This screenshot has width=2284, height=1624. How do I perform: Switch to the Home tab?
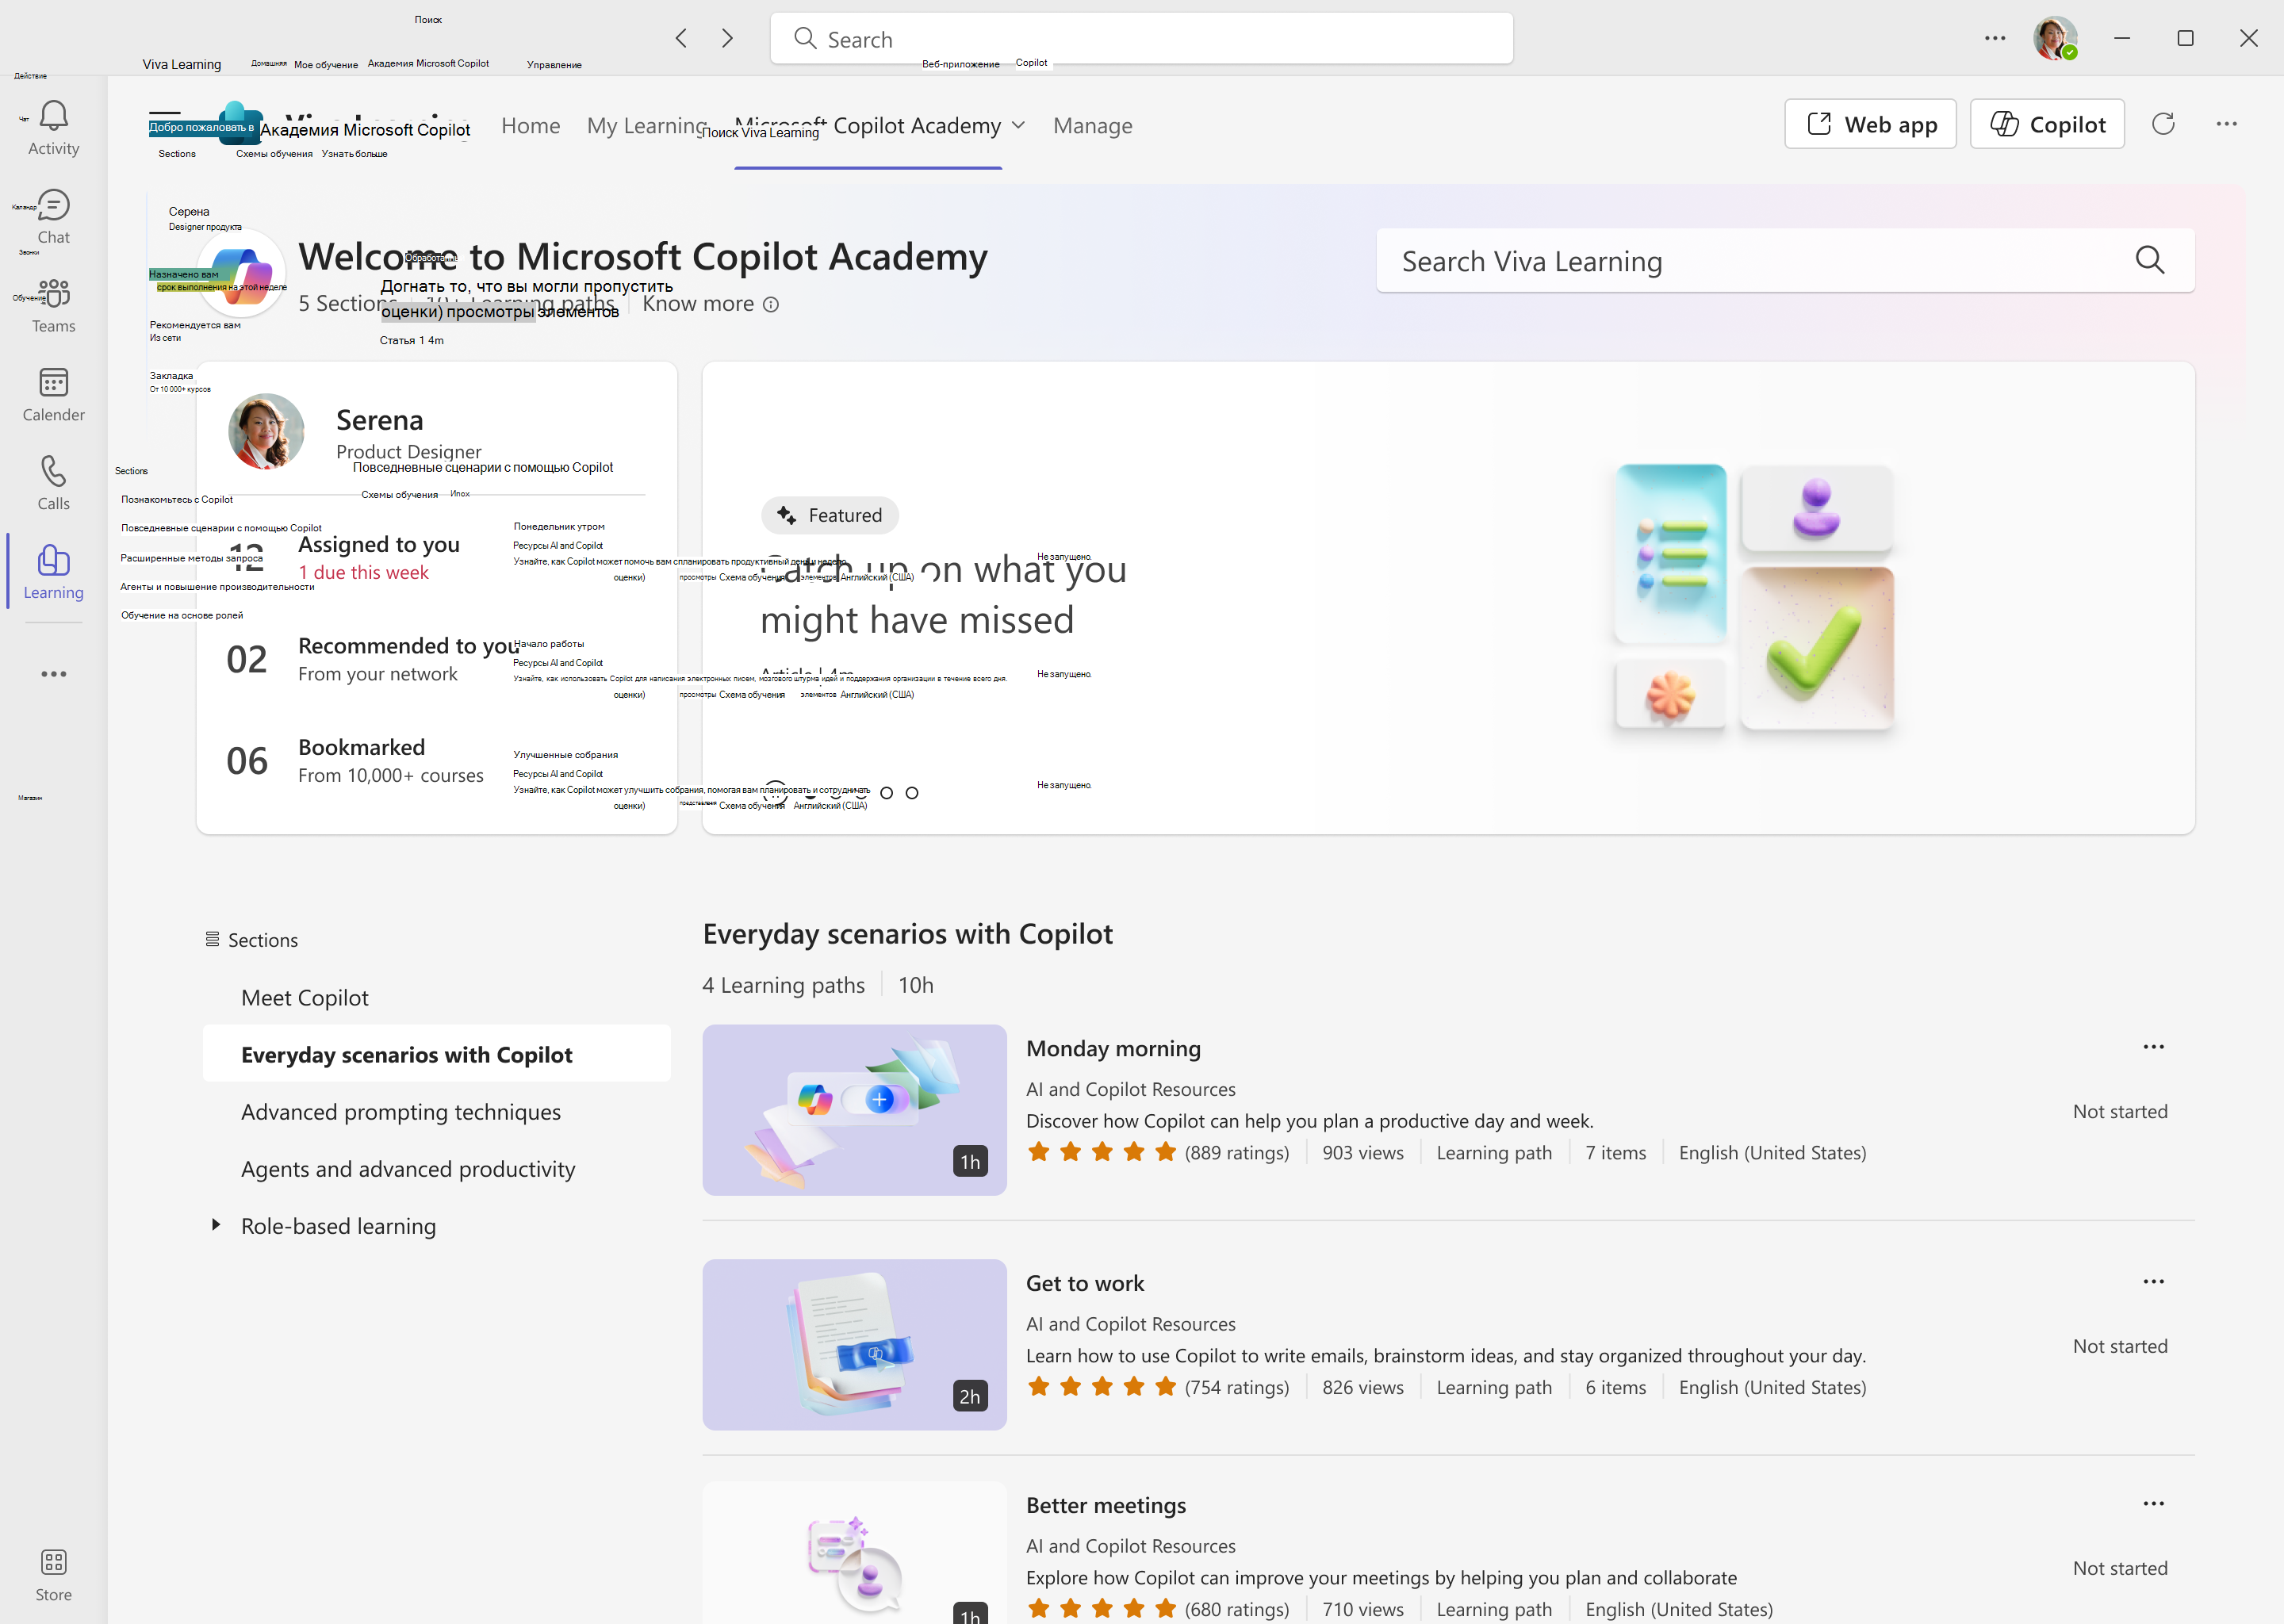pos(531,125)
